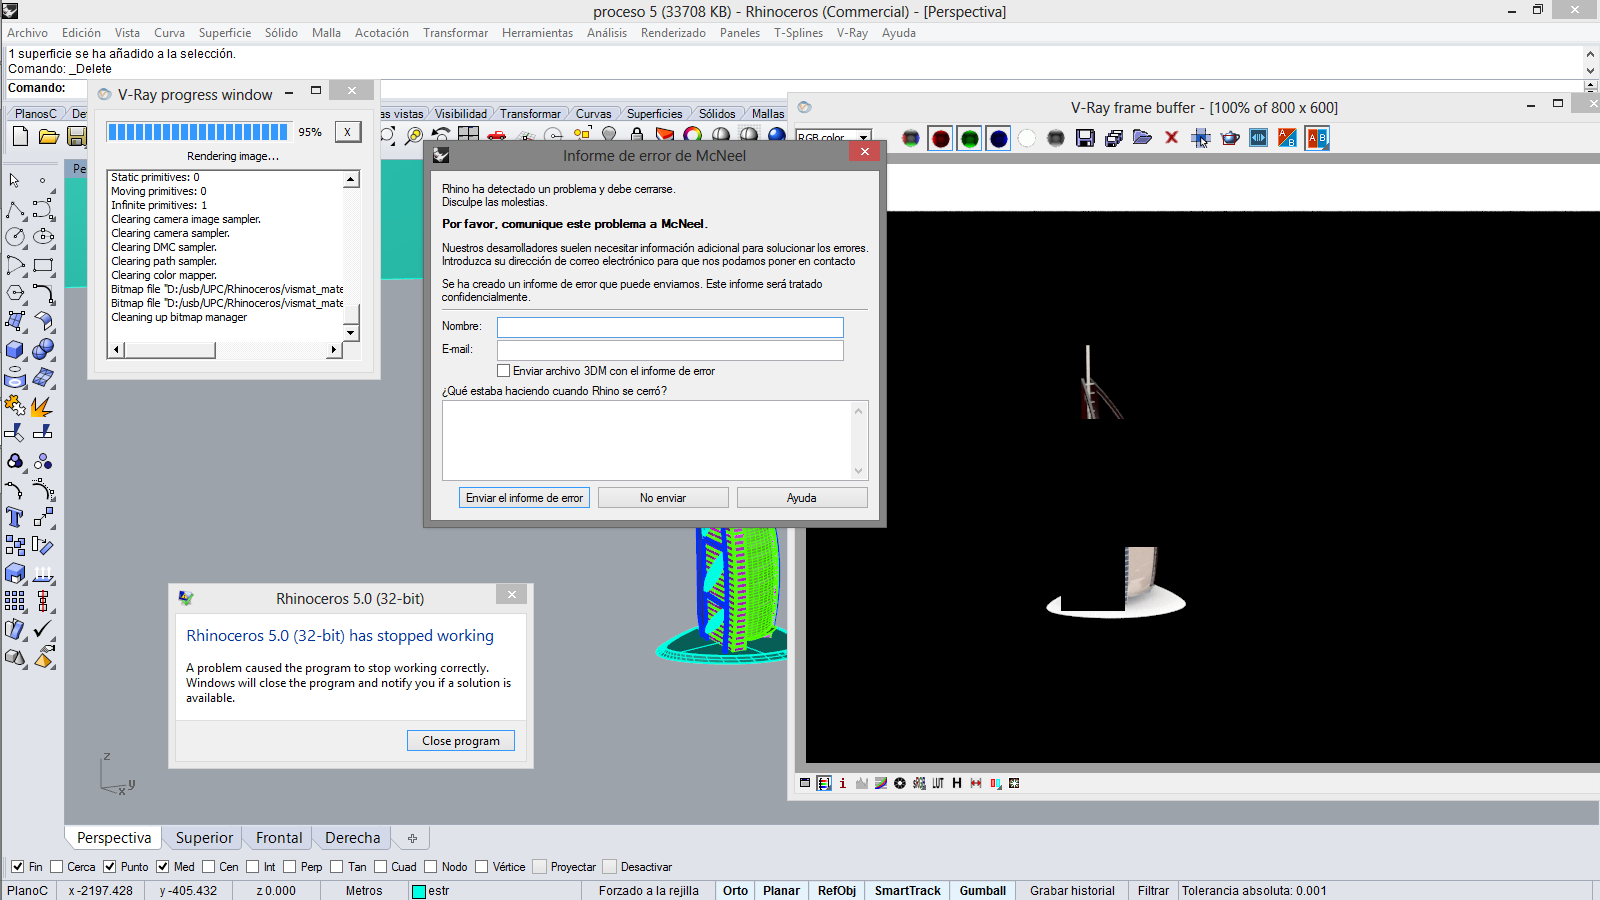This screenshot has width=1600, height=900.
Task: Clear the V-Ray frame buffer image
Action: click(x=1172, y=138)
